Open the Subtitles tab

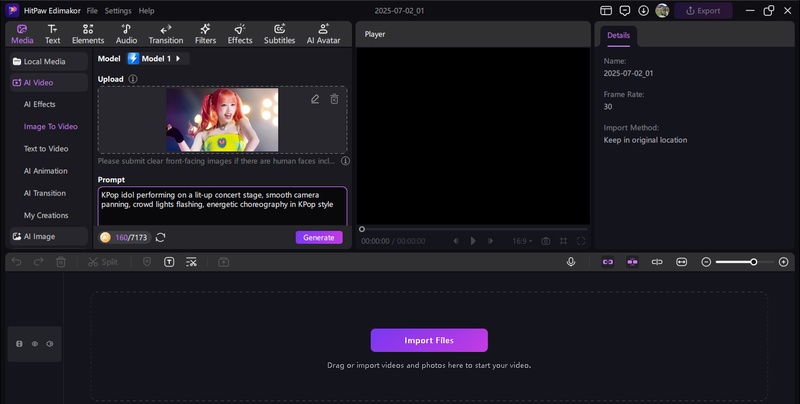pos(279,34)
